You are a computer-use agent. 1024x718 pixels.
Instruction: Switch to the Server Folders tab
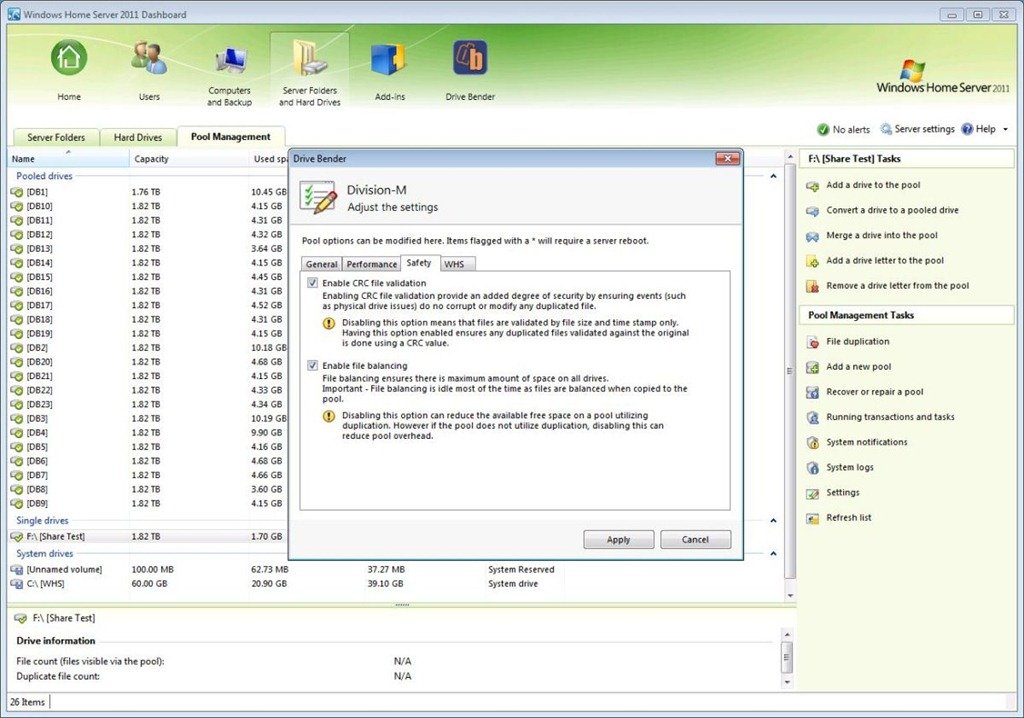(56, 137)
